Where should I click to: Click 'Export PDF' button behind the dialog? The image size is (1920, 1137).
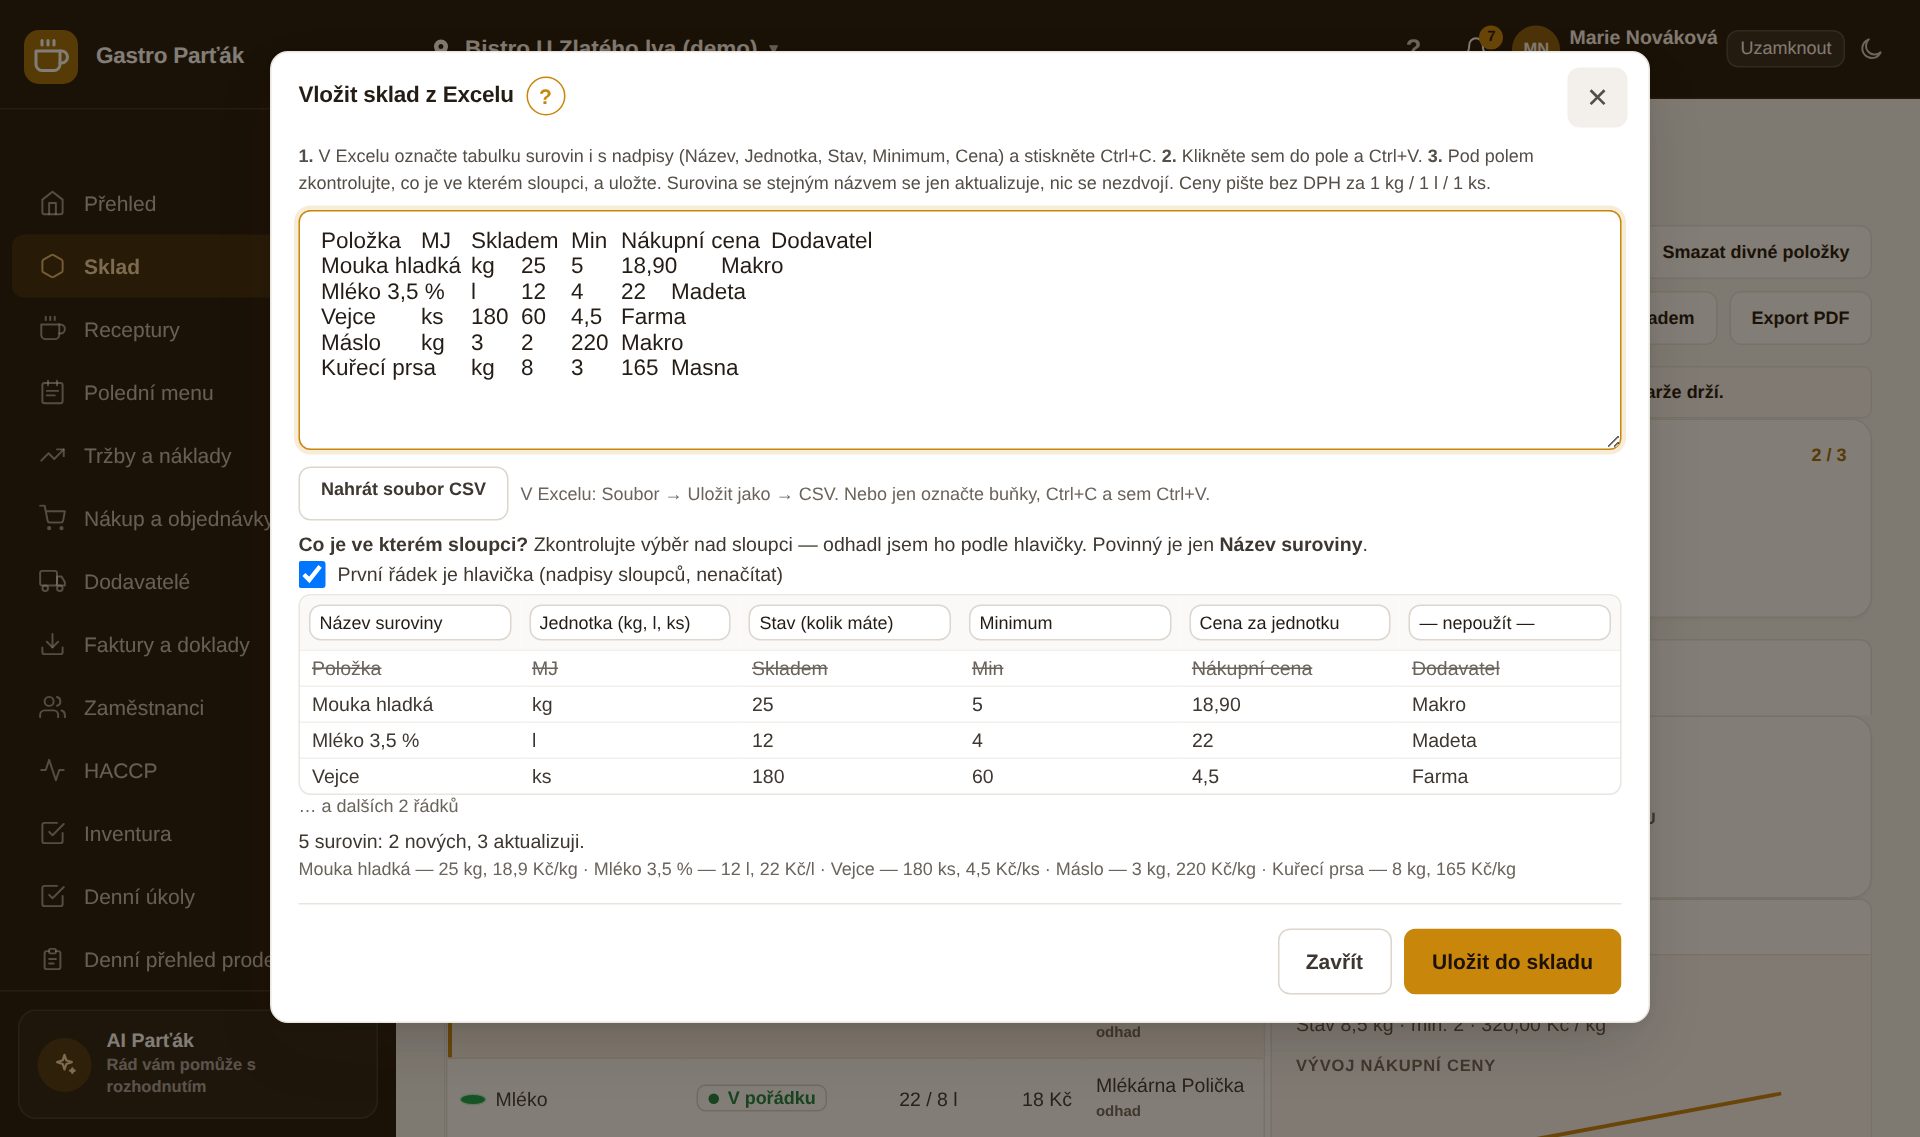pyautogui.click(x=1800, y=318)
